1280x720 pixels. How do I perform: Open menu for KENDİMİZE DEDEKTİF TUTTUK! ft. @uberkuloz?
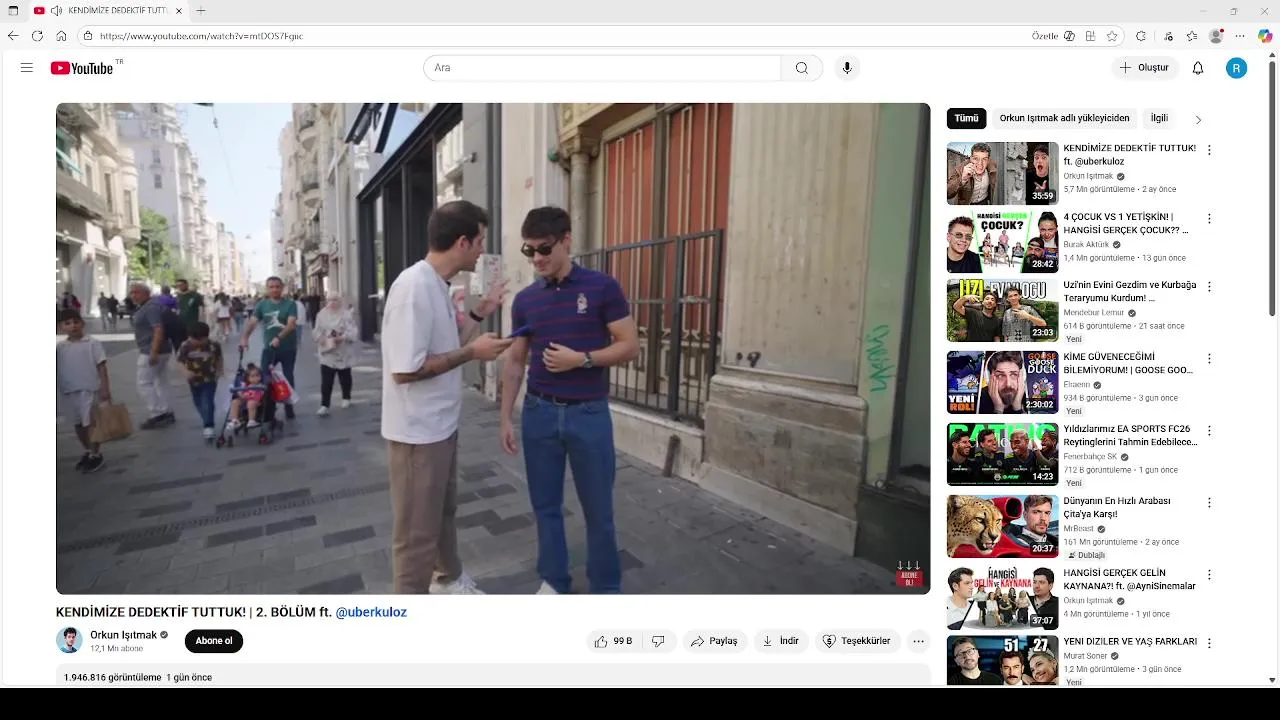tap(1209, 150)
